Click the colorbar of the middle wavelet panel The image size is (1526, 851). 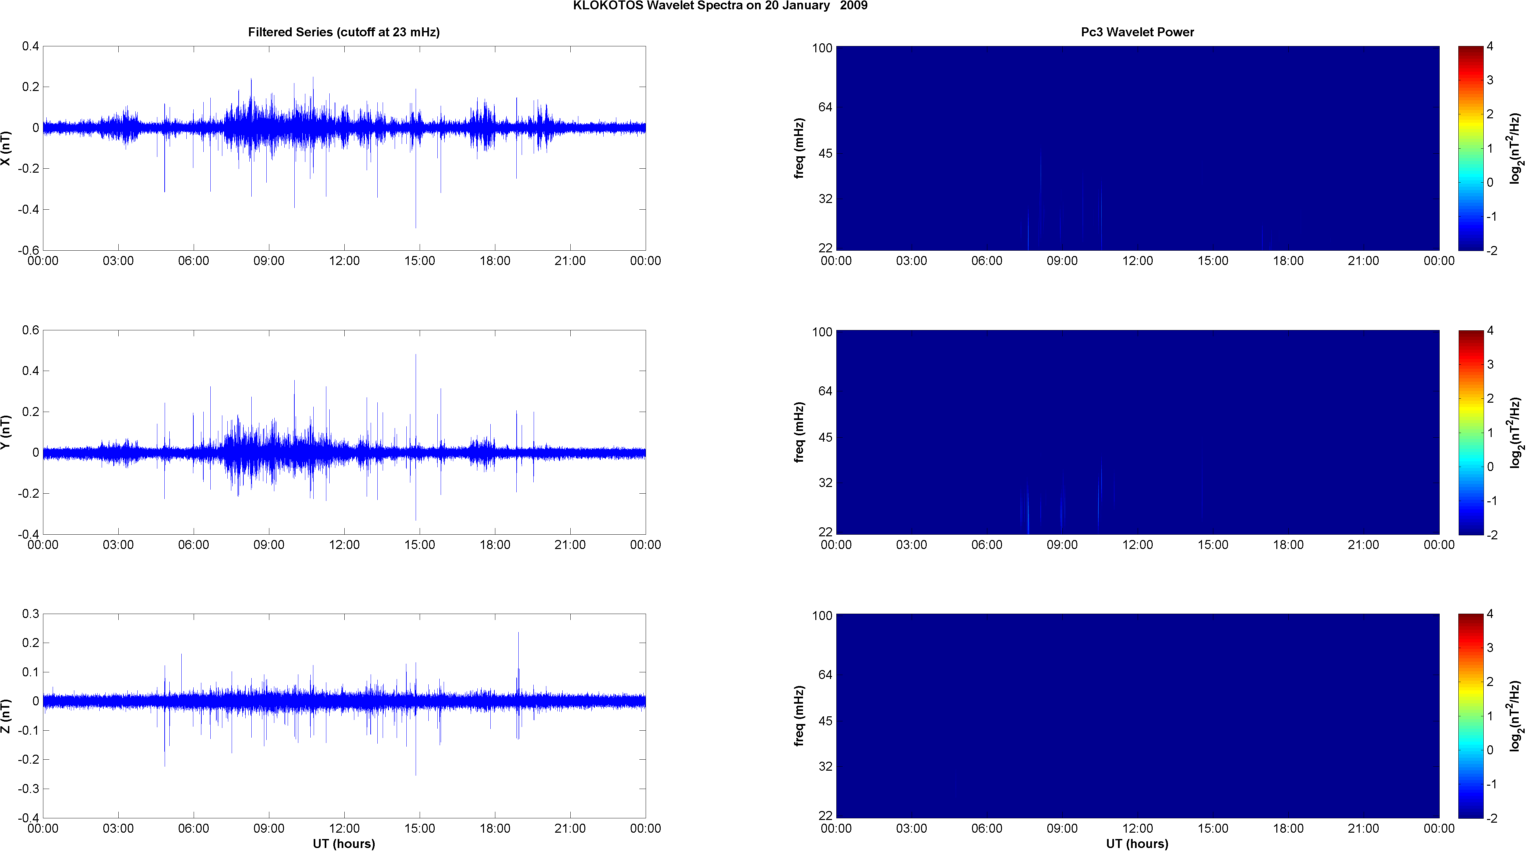coord(1470,432)
